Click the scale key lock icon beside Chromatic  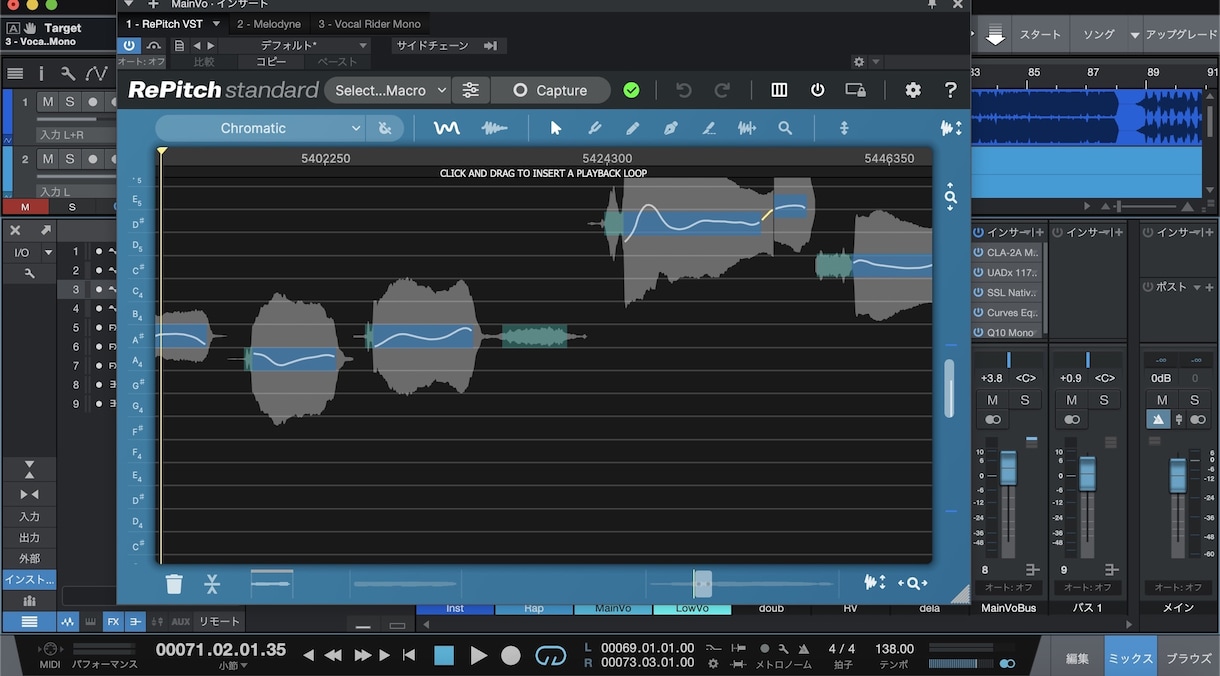tap(385, 128)
